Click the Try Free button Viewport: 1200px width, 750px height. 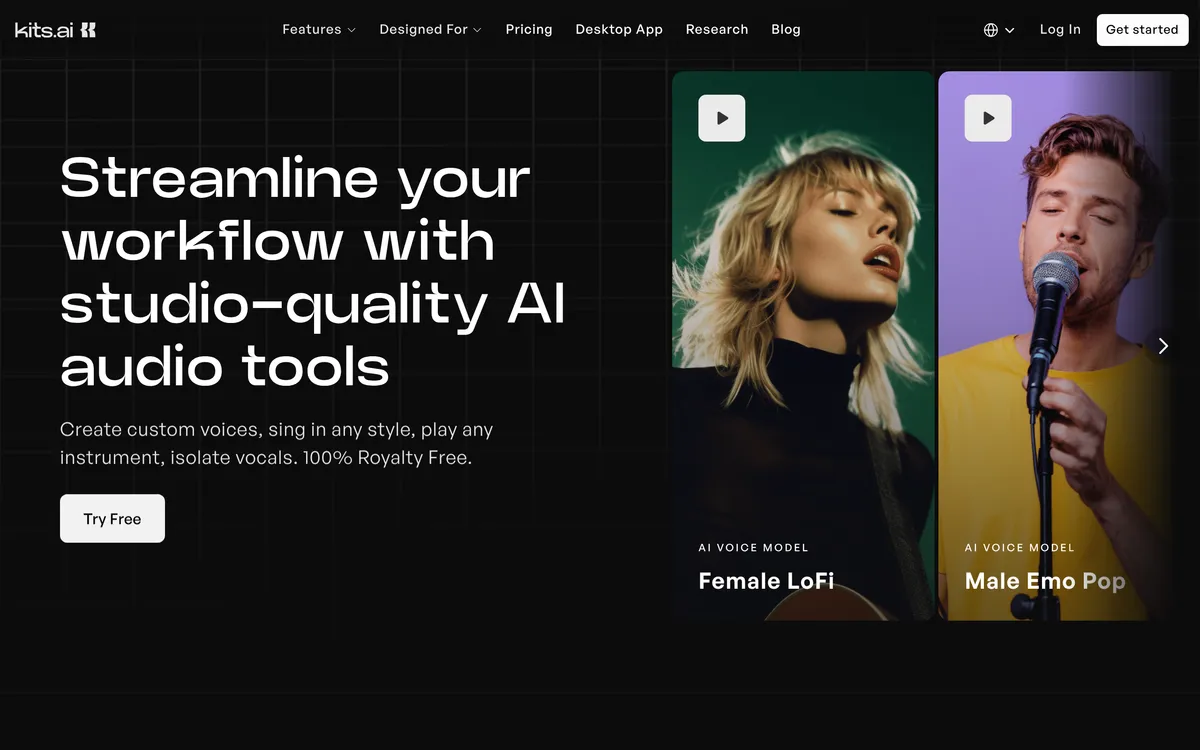click(x=112, y=519)
